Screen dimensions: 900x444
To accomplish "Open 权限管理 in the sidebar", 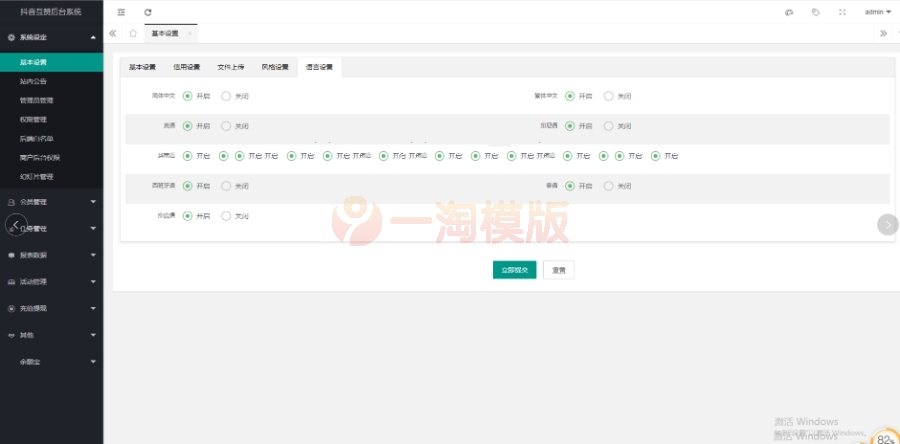I will pyautogui.click(x=52, y=119).
